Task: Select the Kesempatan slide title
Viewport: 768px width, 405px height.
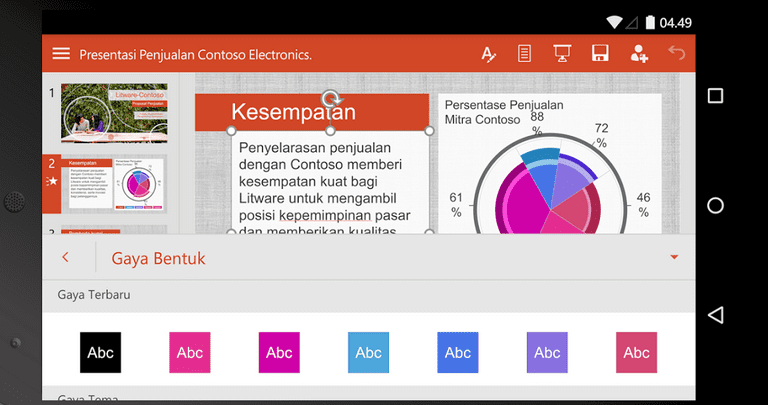Action: (x=293, y=112)
